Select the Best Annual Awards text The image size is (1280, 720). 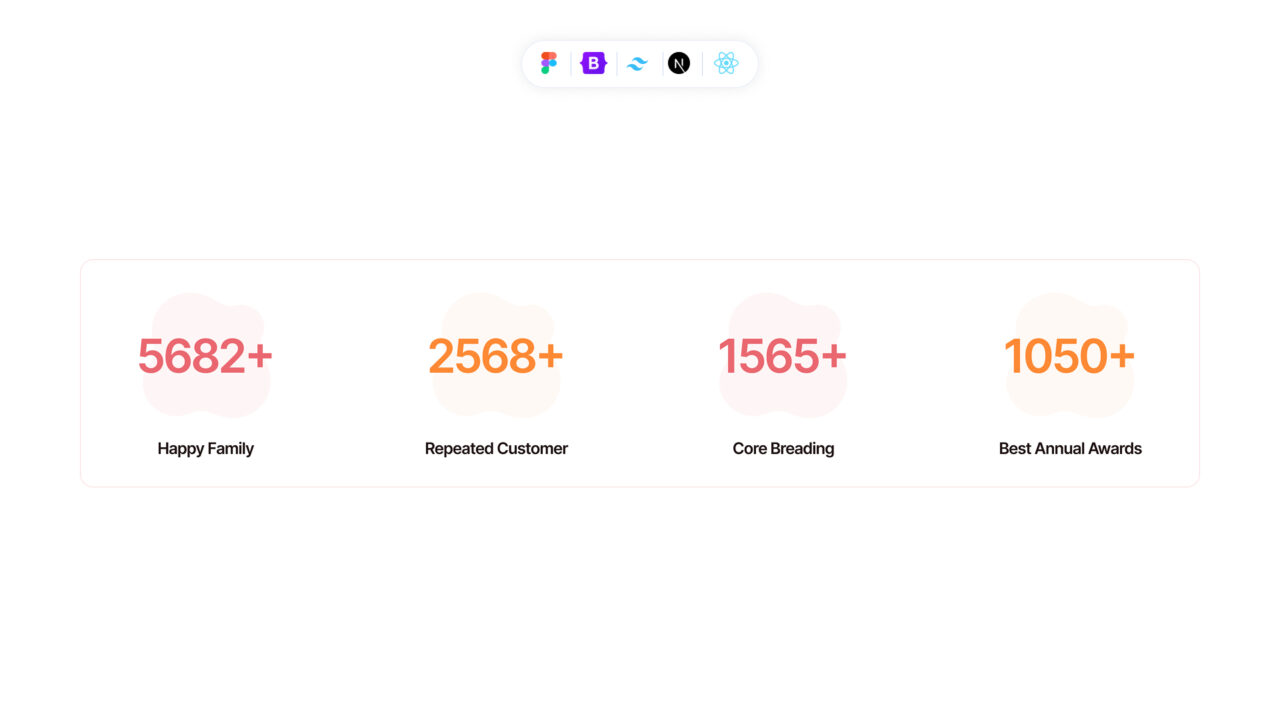(1070, 449)
